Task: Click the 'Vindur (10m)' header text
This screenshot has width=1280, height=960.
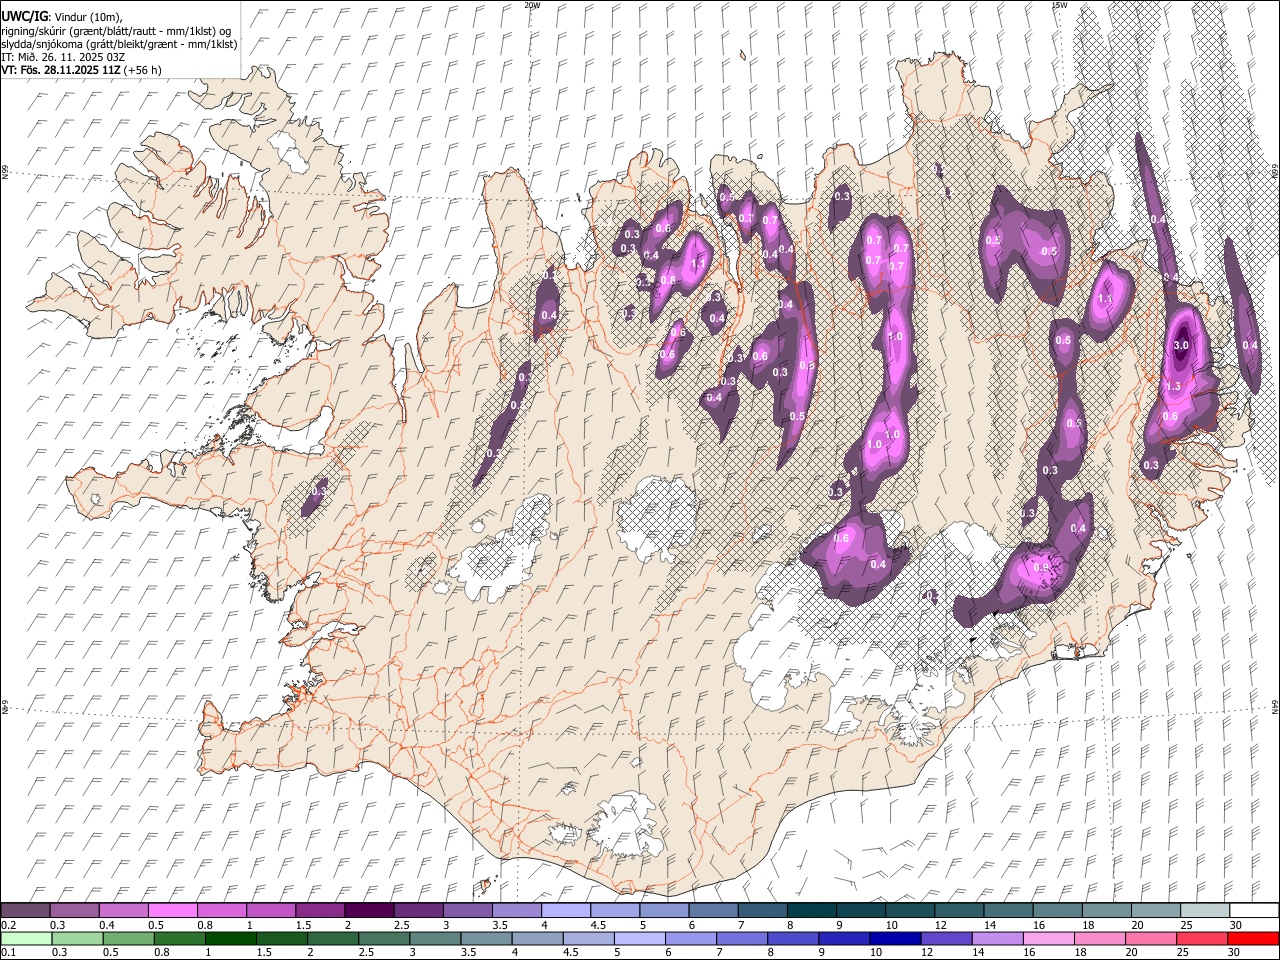Action: tap(86, 17)
